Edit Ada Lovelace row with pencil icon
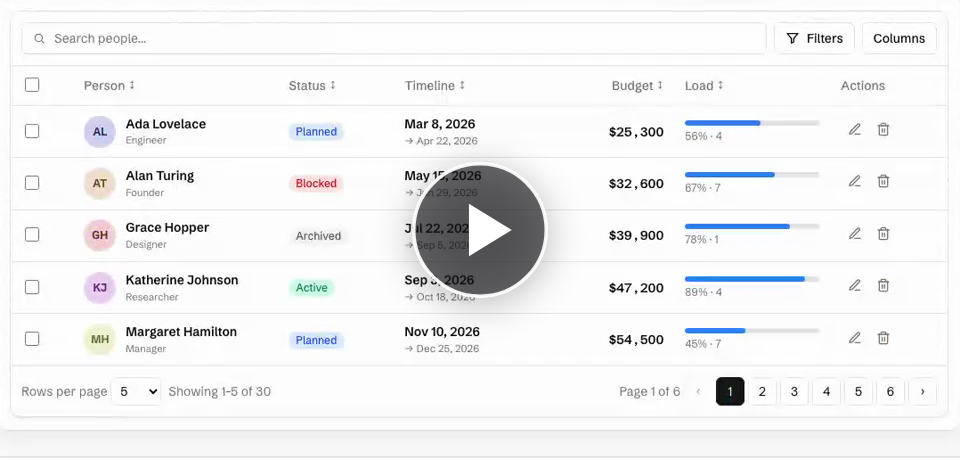960x460 pixels. point(855,129)
